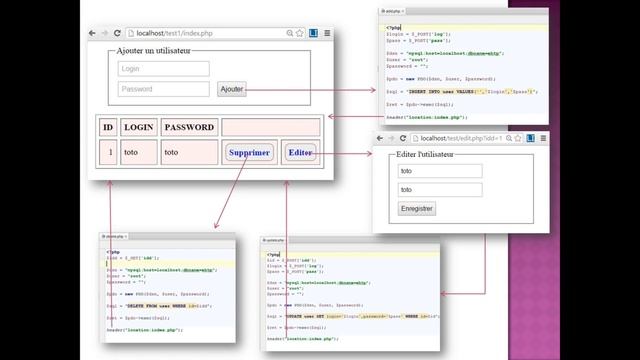
Task: Reload the edit.php browser page
Action: [x=403, y=138]
